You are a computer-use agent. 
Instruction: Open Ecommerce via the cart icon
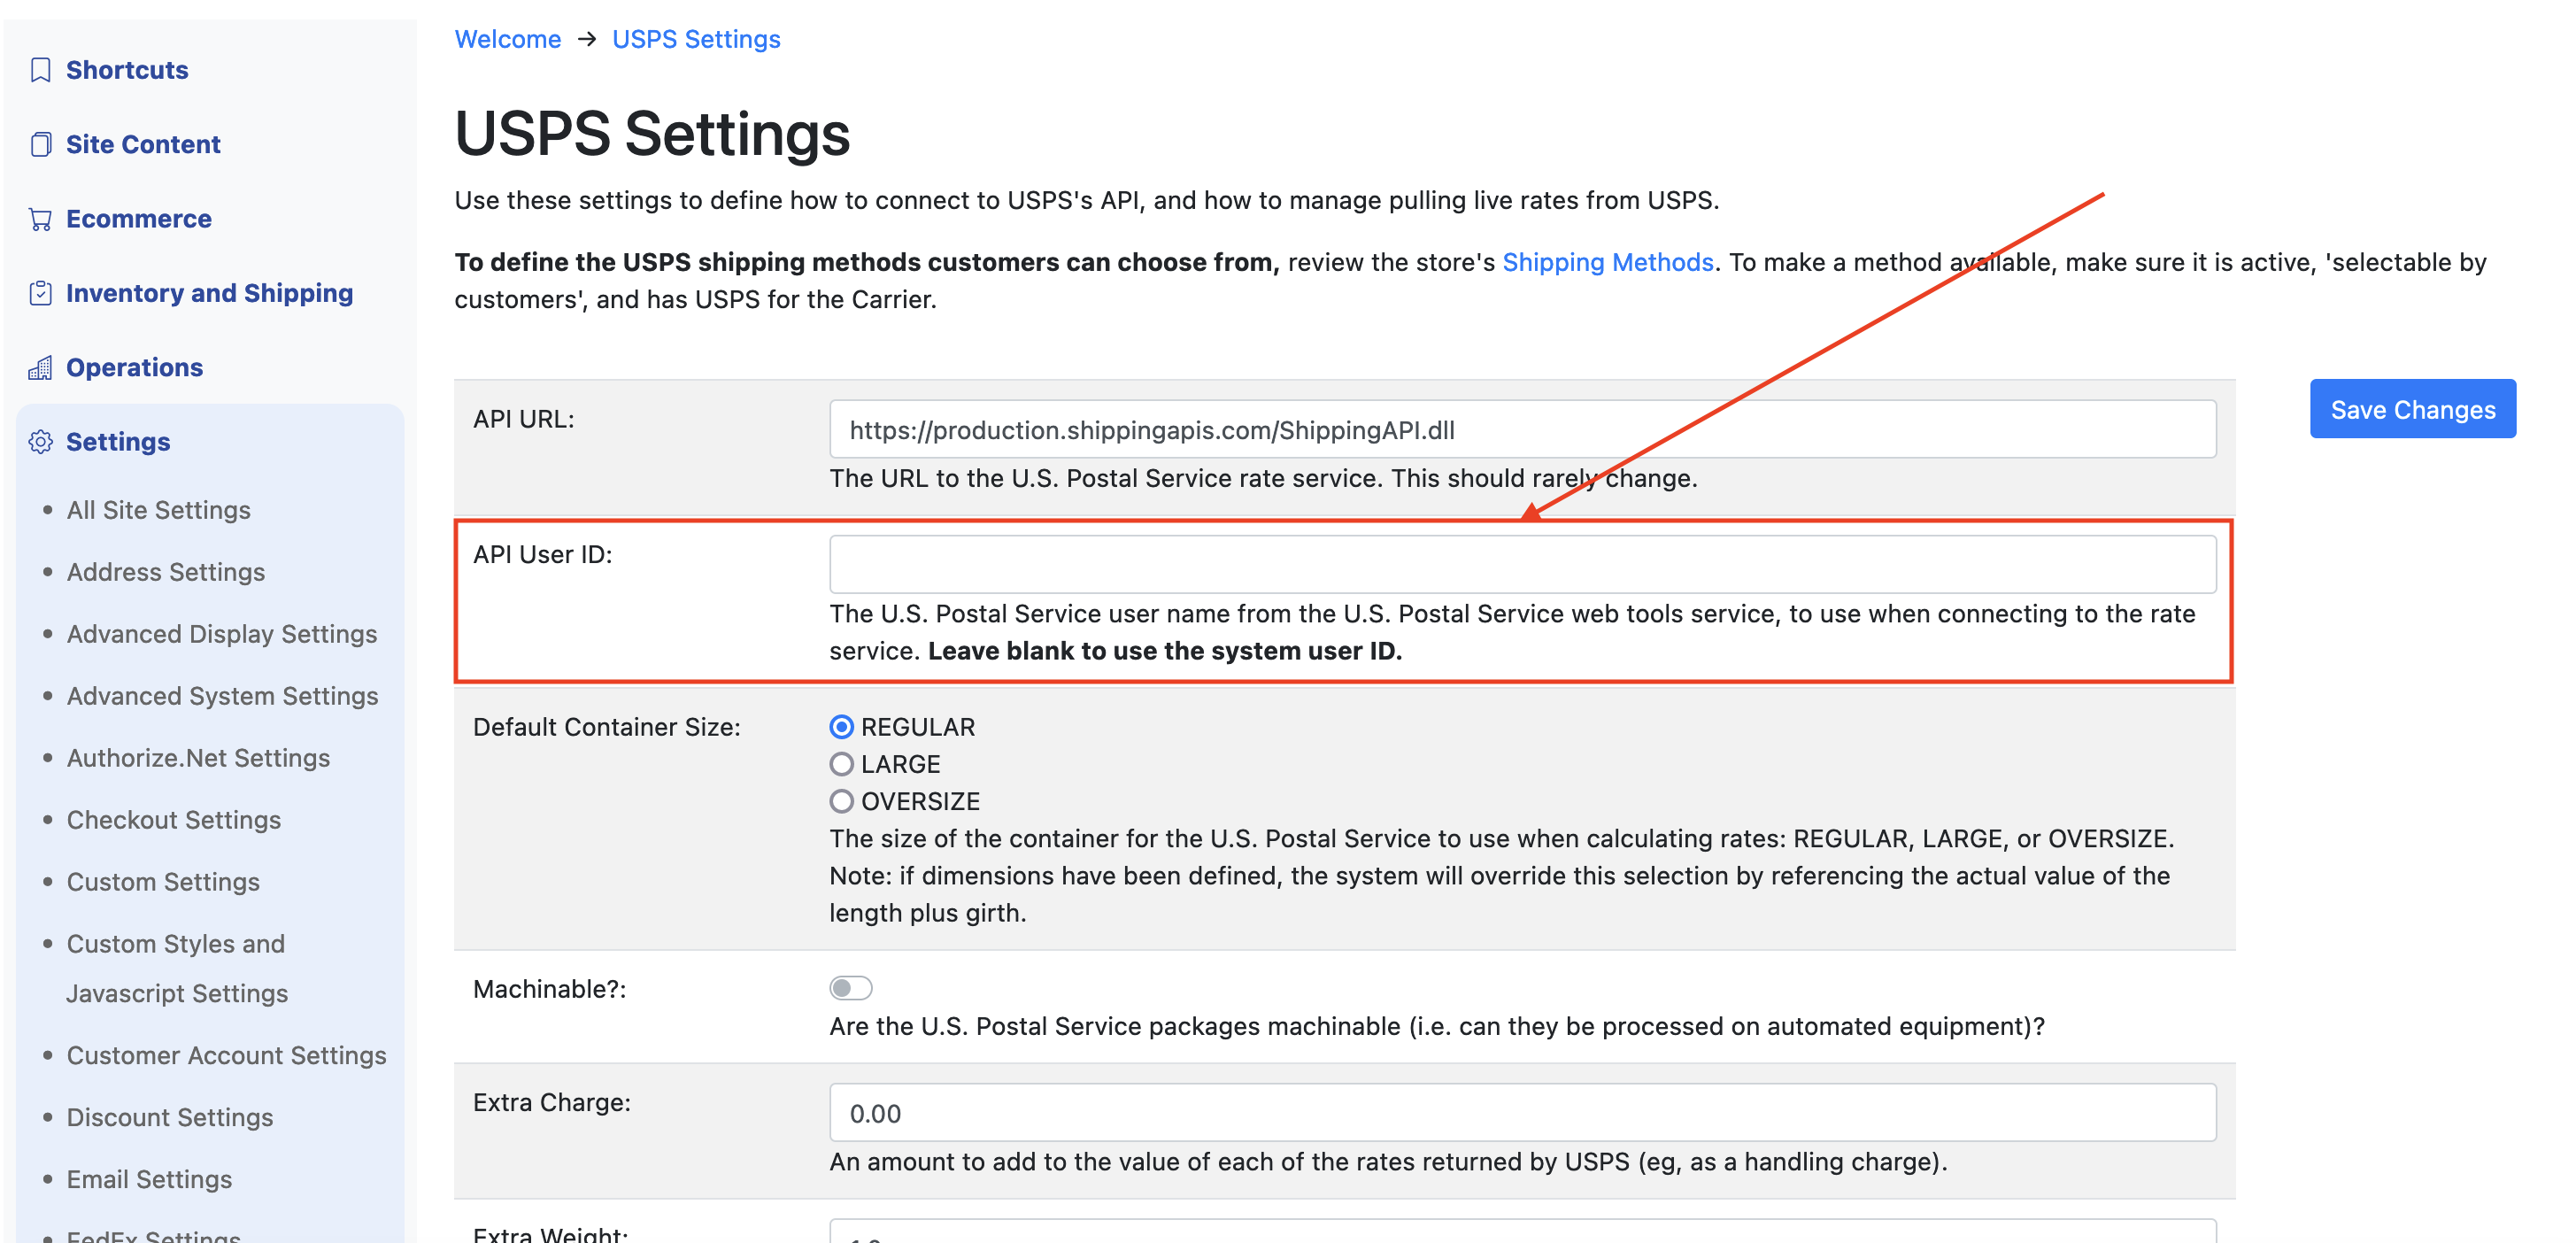[x=40, y=218]
